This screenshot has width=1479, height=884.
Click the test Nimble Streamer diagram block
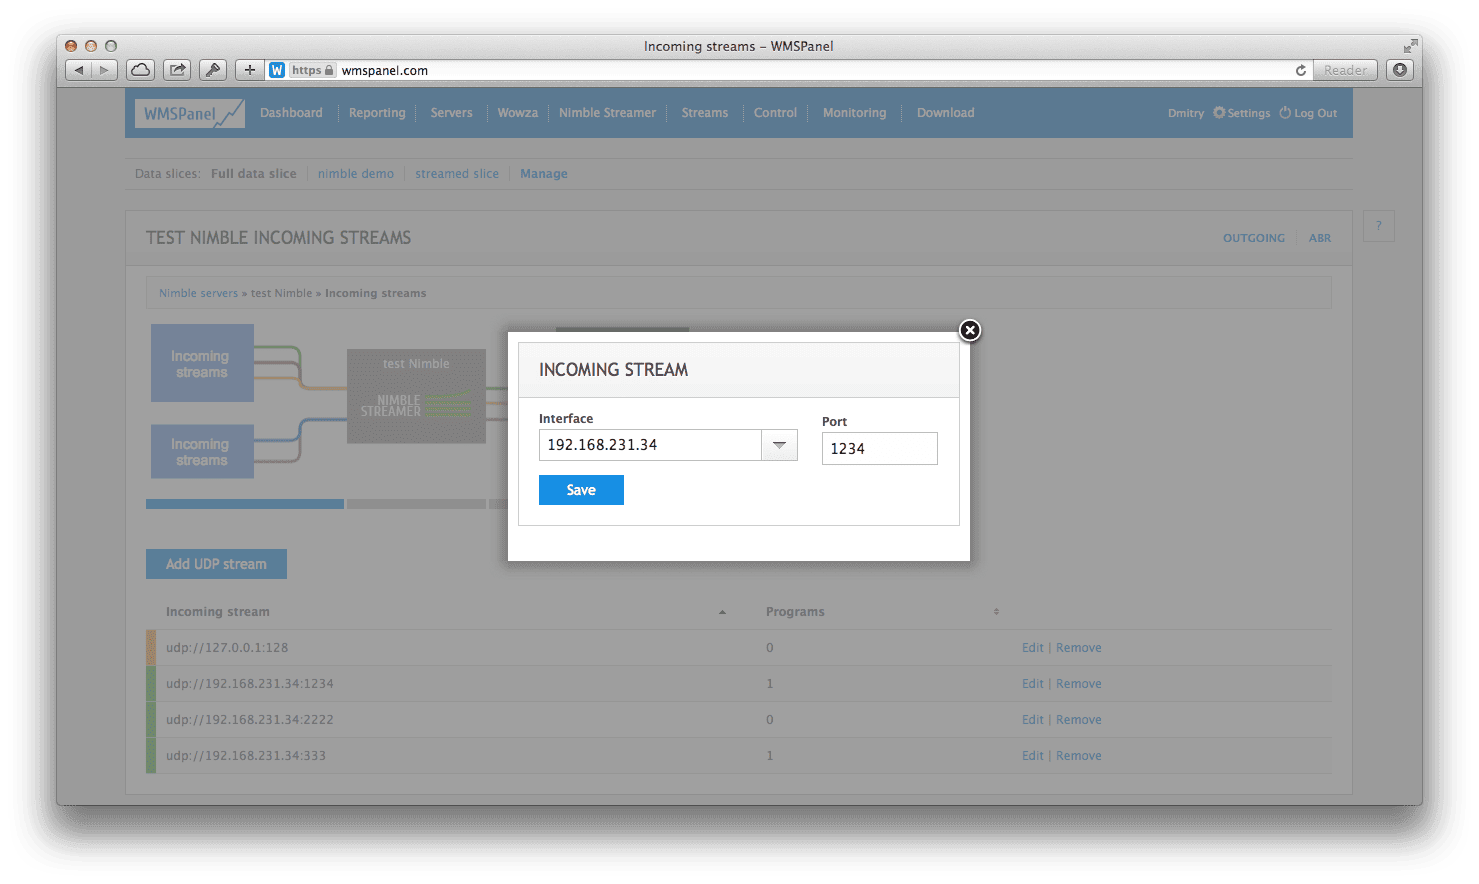tap(416, 396)
